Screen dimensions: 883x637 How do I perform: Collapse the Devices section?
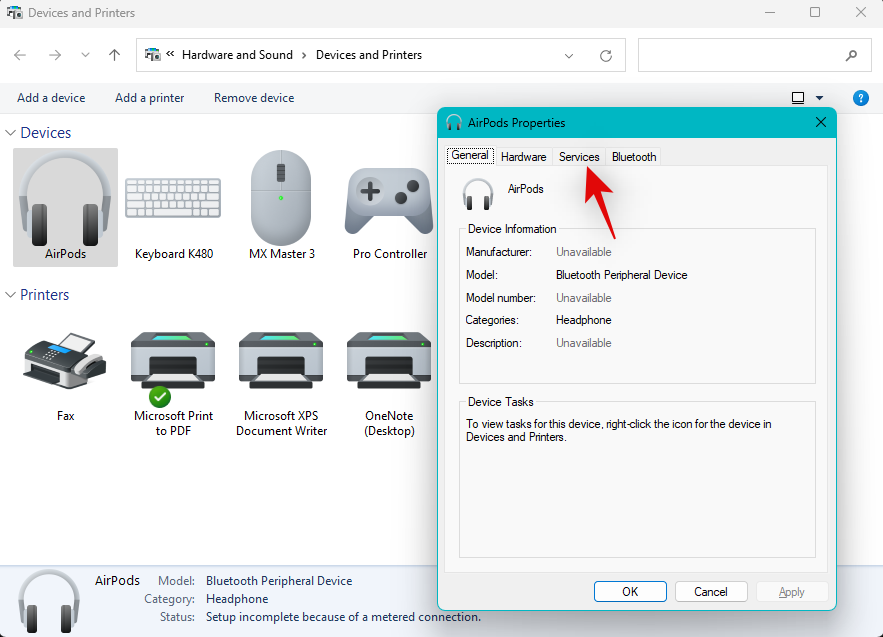10,133
